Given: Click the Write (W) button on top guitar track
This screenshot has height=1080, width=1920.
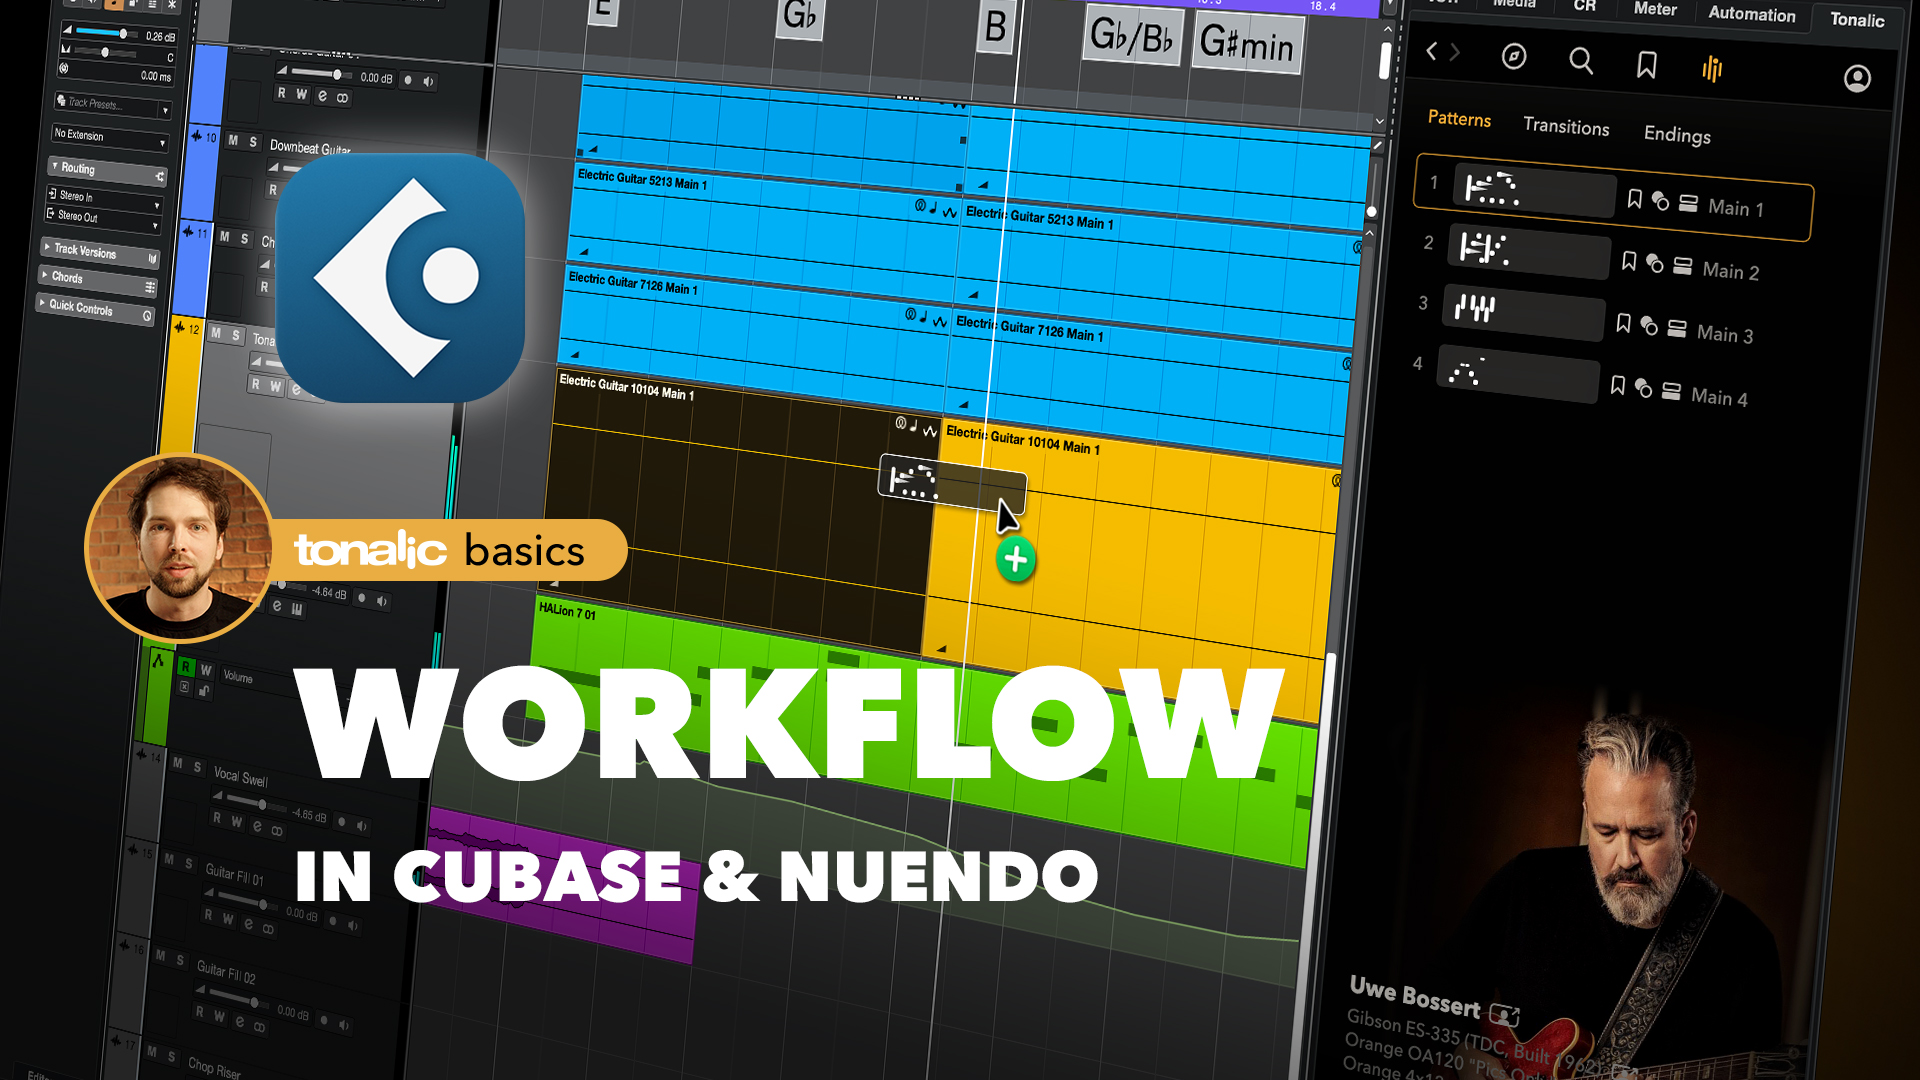Looking at the screenshot, I should point(301,95).
